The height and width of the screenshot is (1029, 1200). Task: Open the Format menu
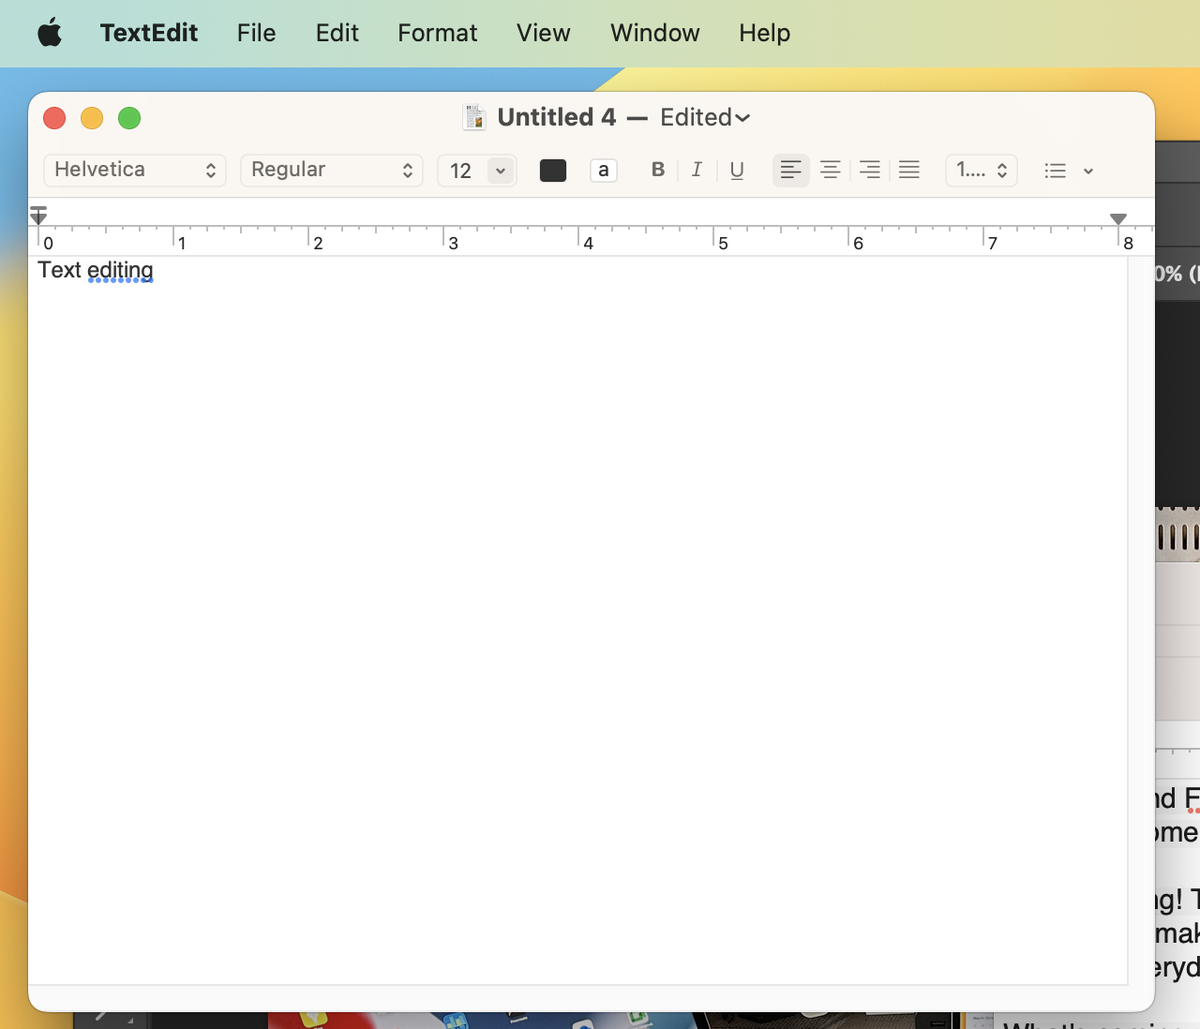tap(437, 32)
